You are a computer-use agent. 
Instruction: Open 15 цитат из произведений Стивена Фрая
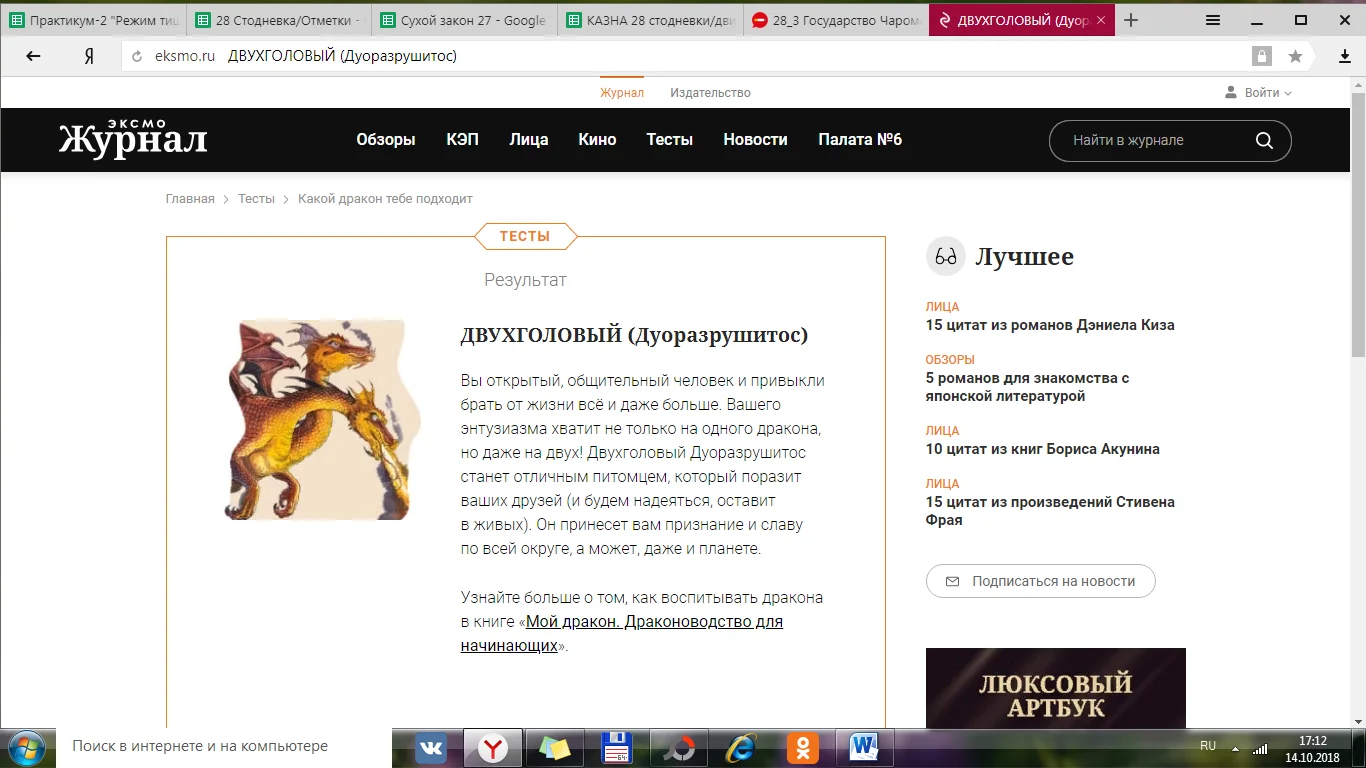point(1050,511)
